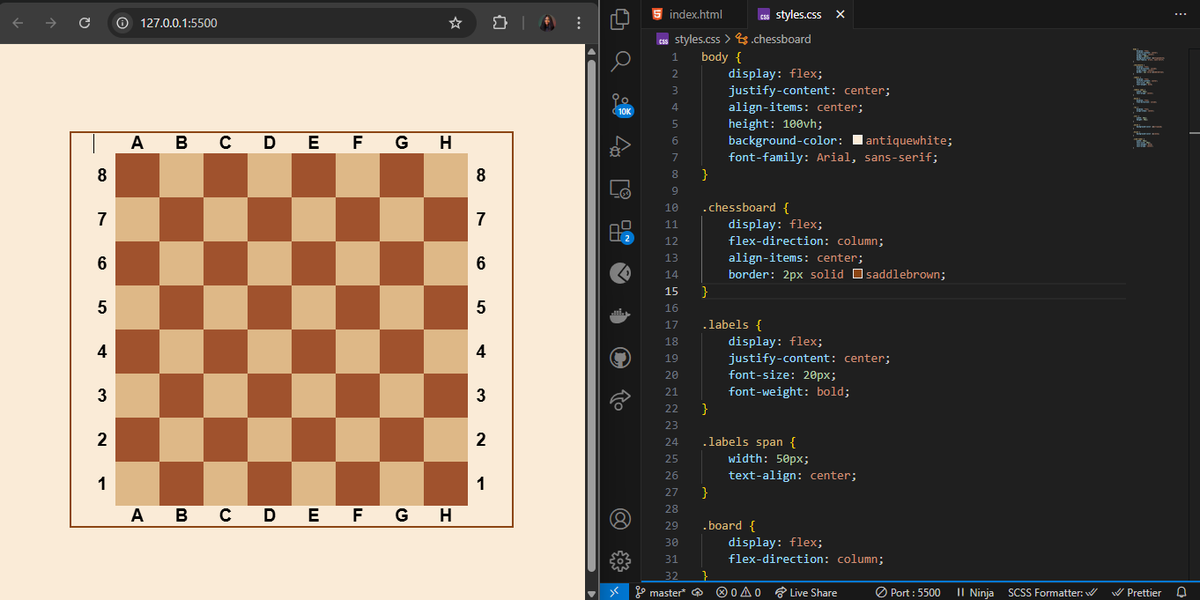Viewport: 1200px width, 600px height.
Task: Click inside the browser address bar
Action: click(x=250, y=22)
